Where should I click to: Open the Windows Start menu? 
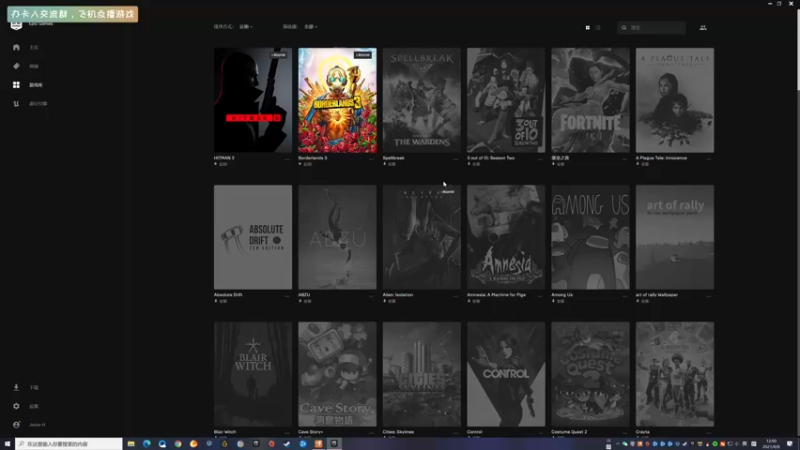tap(7, 444)
